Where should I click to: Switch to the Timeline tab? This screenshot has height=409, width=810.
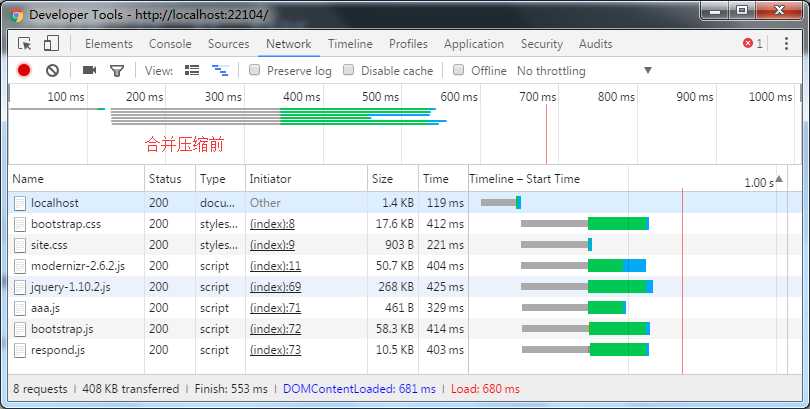pos(350,44)
